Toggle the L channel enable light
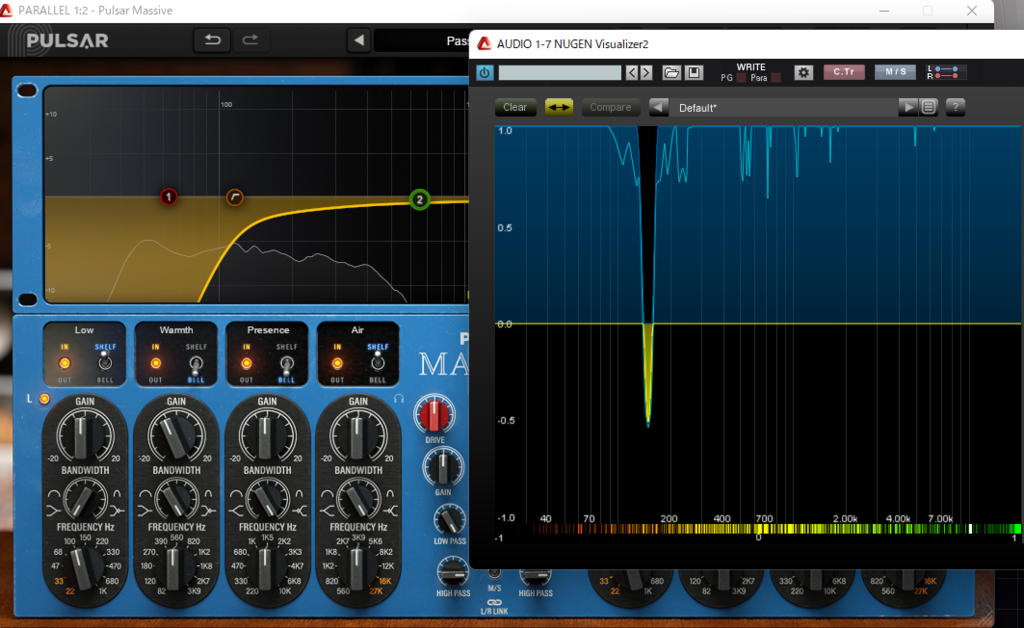Image resolution: width=1024 pixels, height=628 pixels. pyautogui.click(x=44, y=398)
